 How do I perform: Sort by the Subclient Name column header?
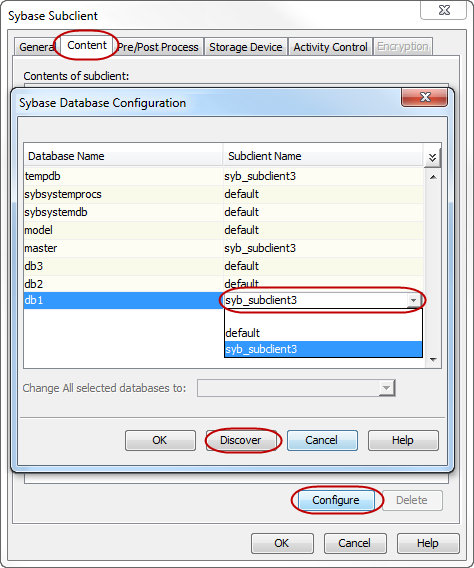pos(323,156)
